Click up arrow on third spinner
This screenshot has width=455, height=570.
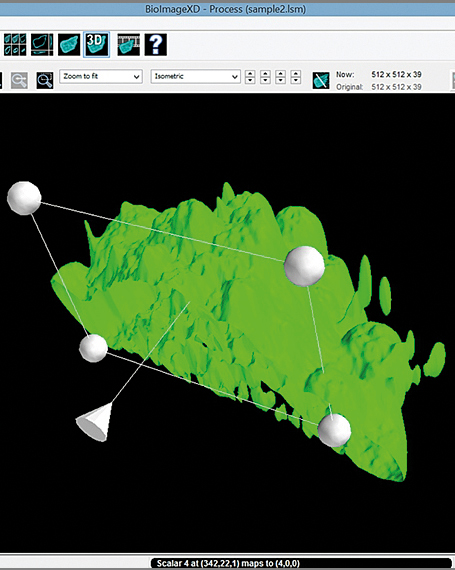[281, 73]
